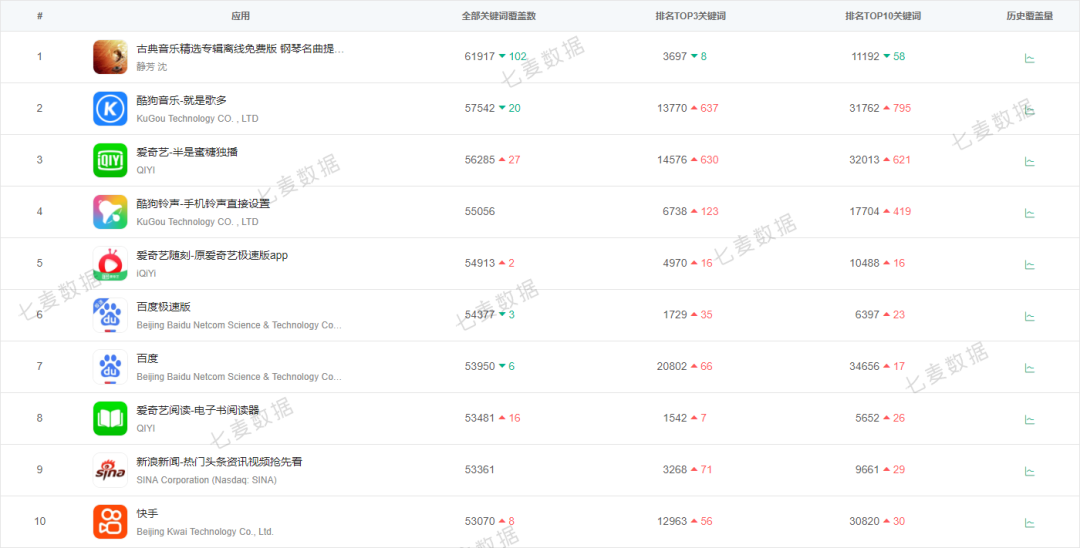1080x548 pixels.
Task: Click the 排名TOP10关键词 column header
Action: tap(883, 16)
